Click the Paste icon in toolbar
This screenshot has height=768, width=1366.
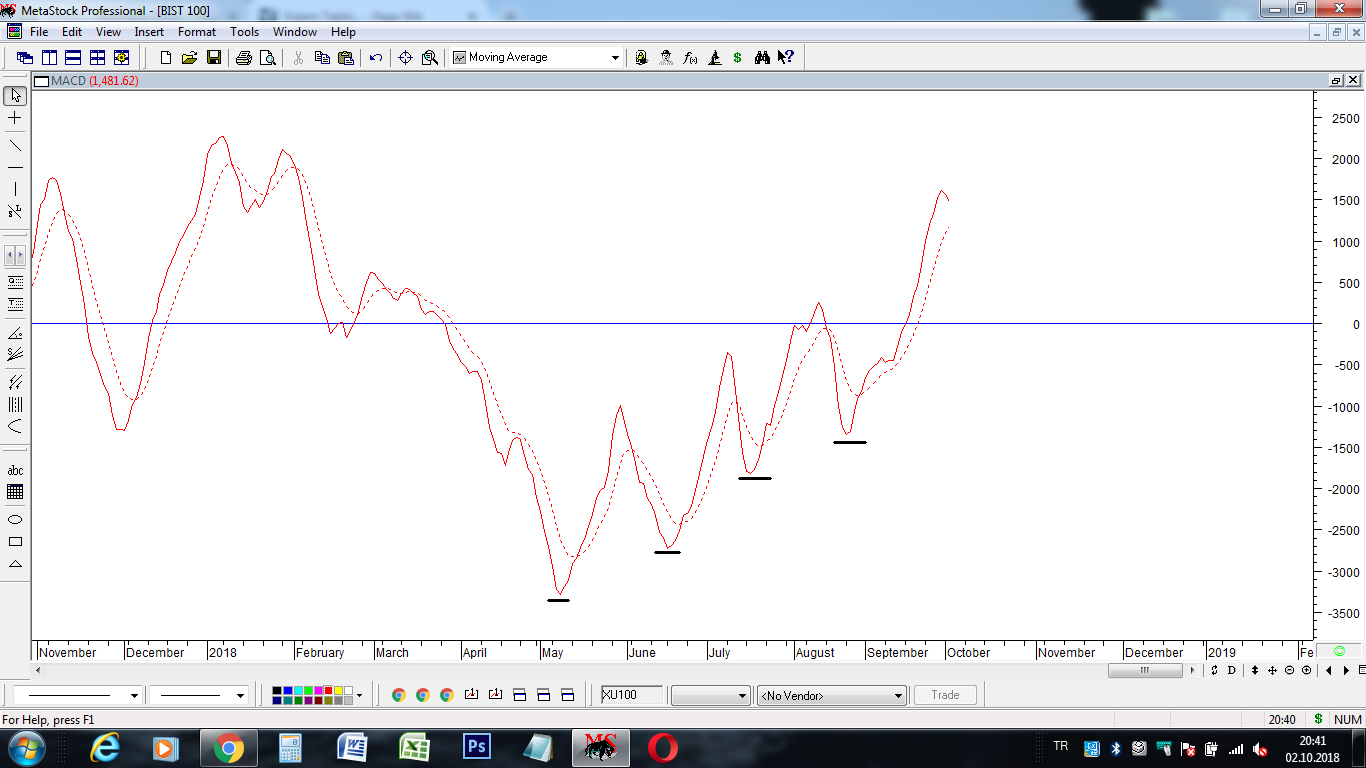(346, 58)
